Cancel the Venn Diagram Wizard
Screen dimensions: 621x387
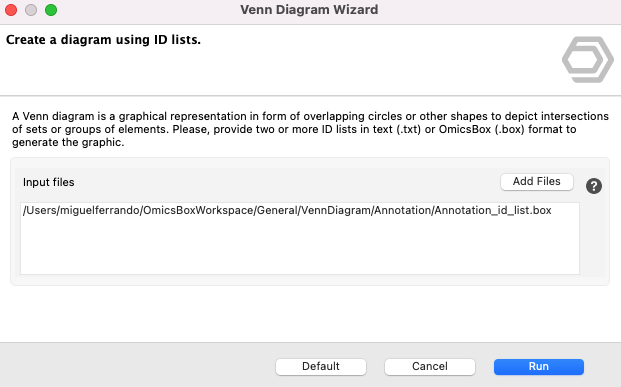pyautogui.click(x=430, y=366)
